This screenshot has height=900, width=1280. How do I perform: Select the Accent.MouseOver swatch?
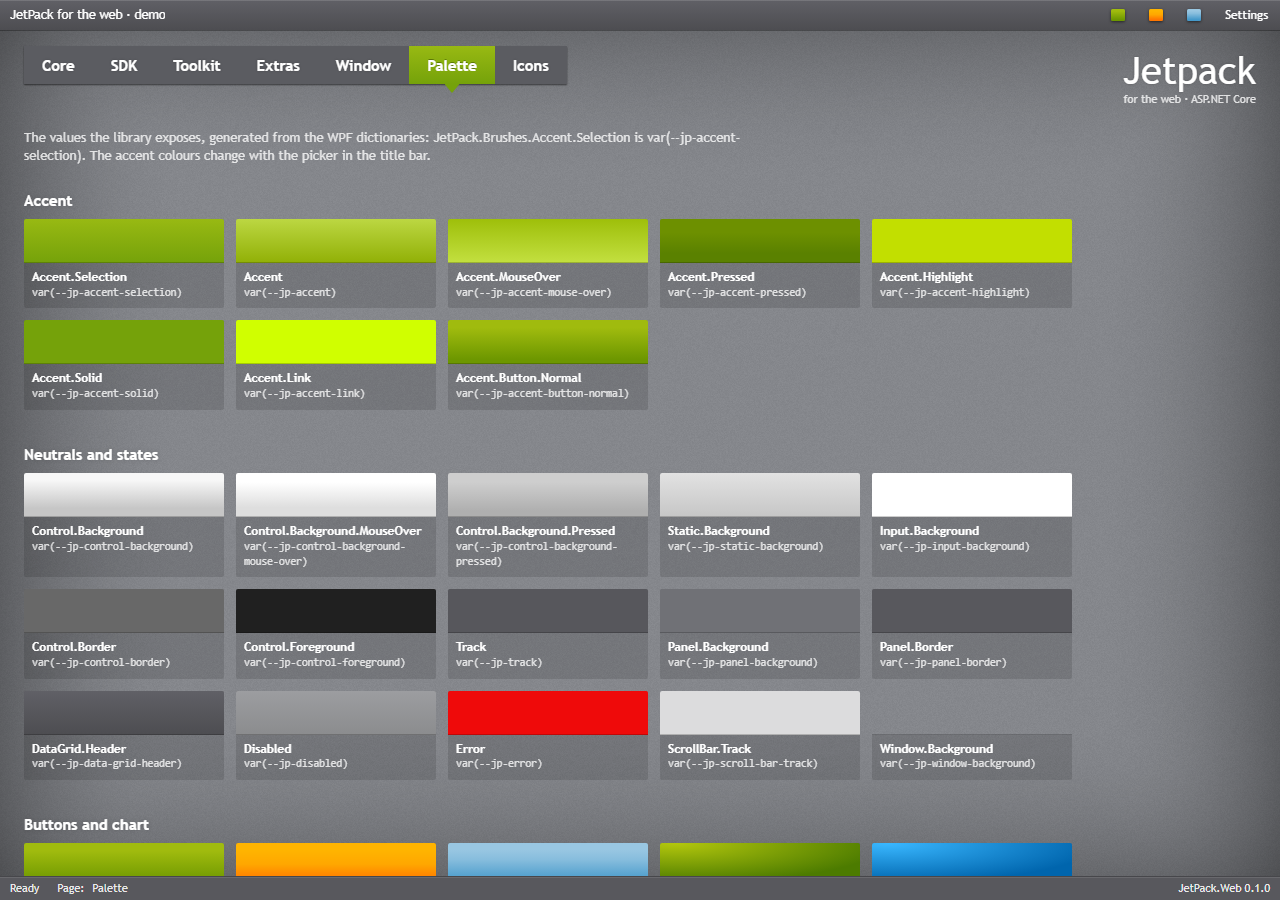pos(548,241)
